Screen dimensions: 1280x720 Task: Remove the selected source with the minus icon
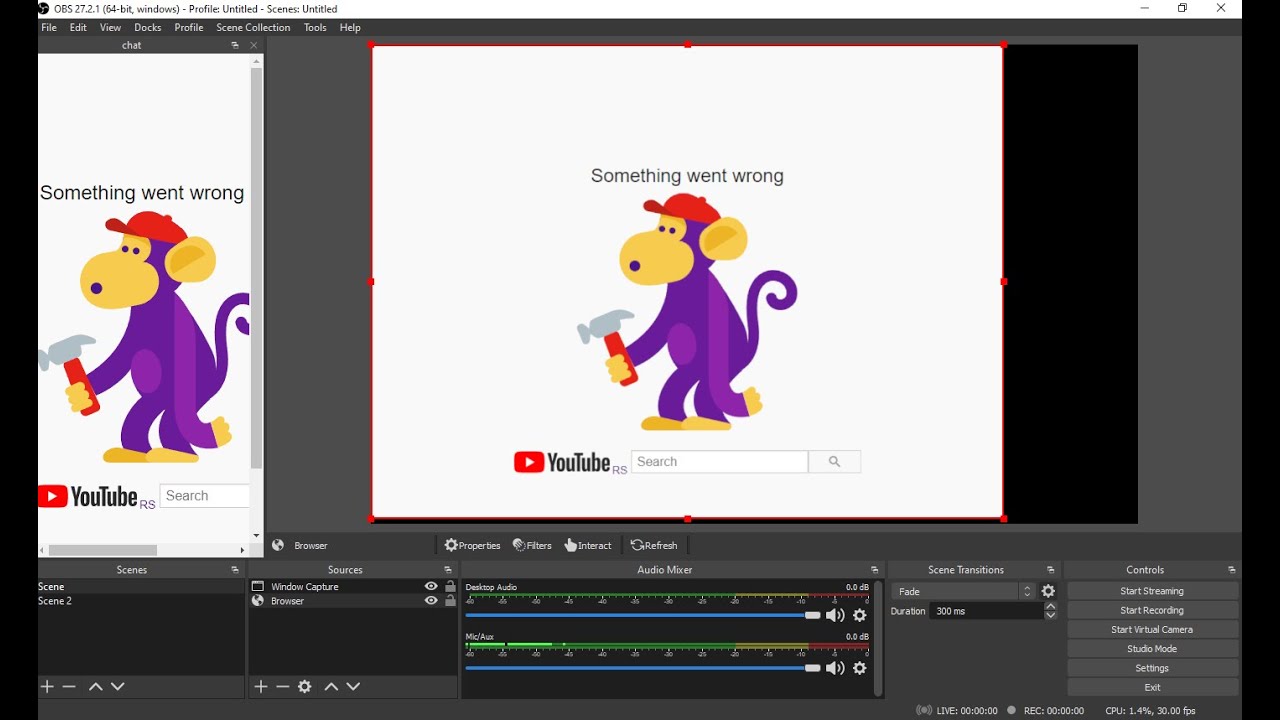click(283, 687)
